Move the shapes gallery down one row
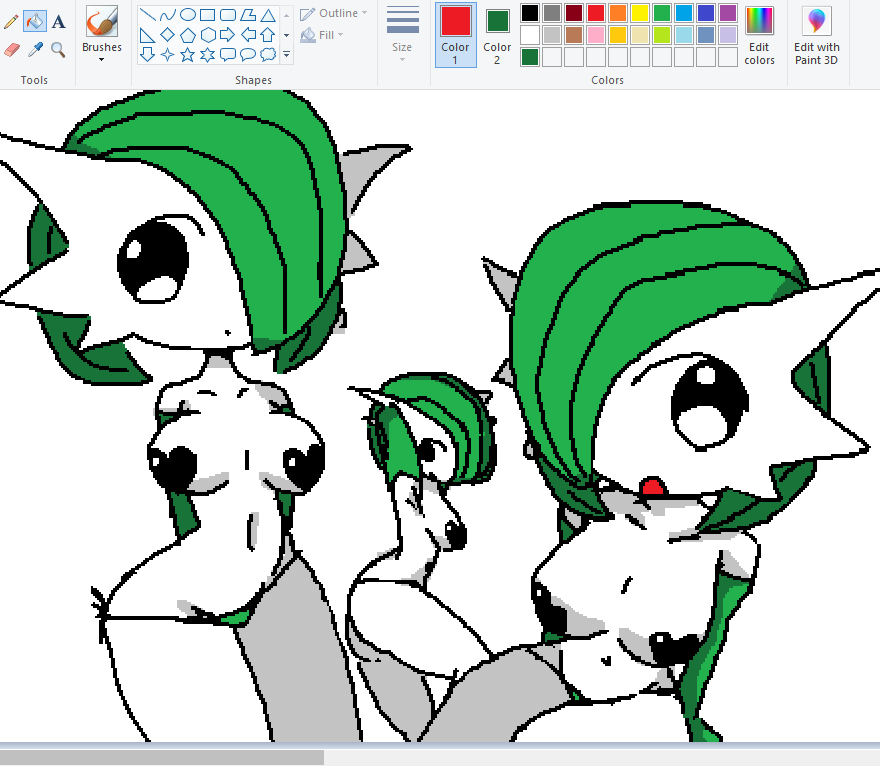Viewport: 880px width, 766px height. click(x=286, y=35)
